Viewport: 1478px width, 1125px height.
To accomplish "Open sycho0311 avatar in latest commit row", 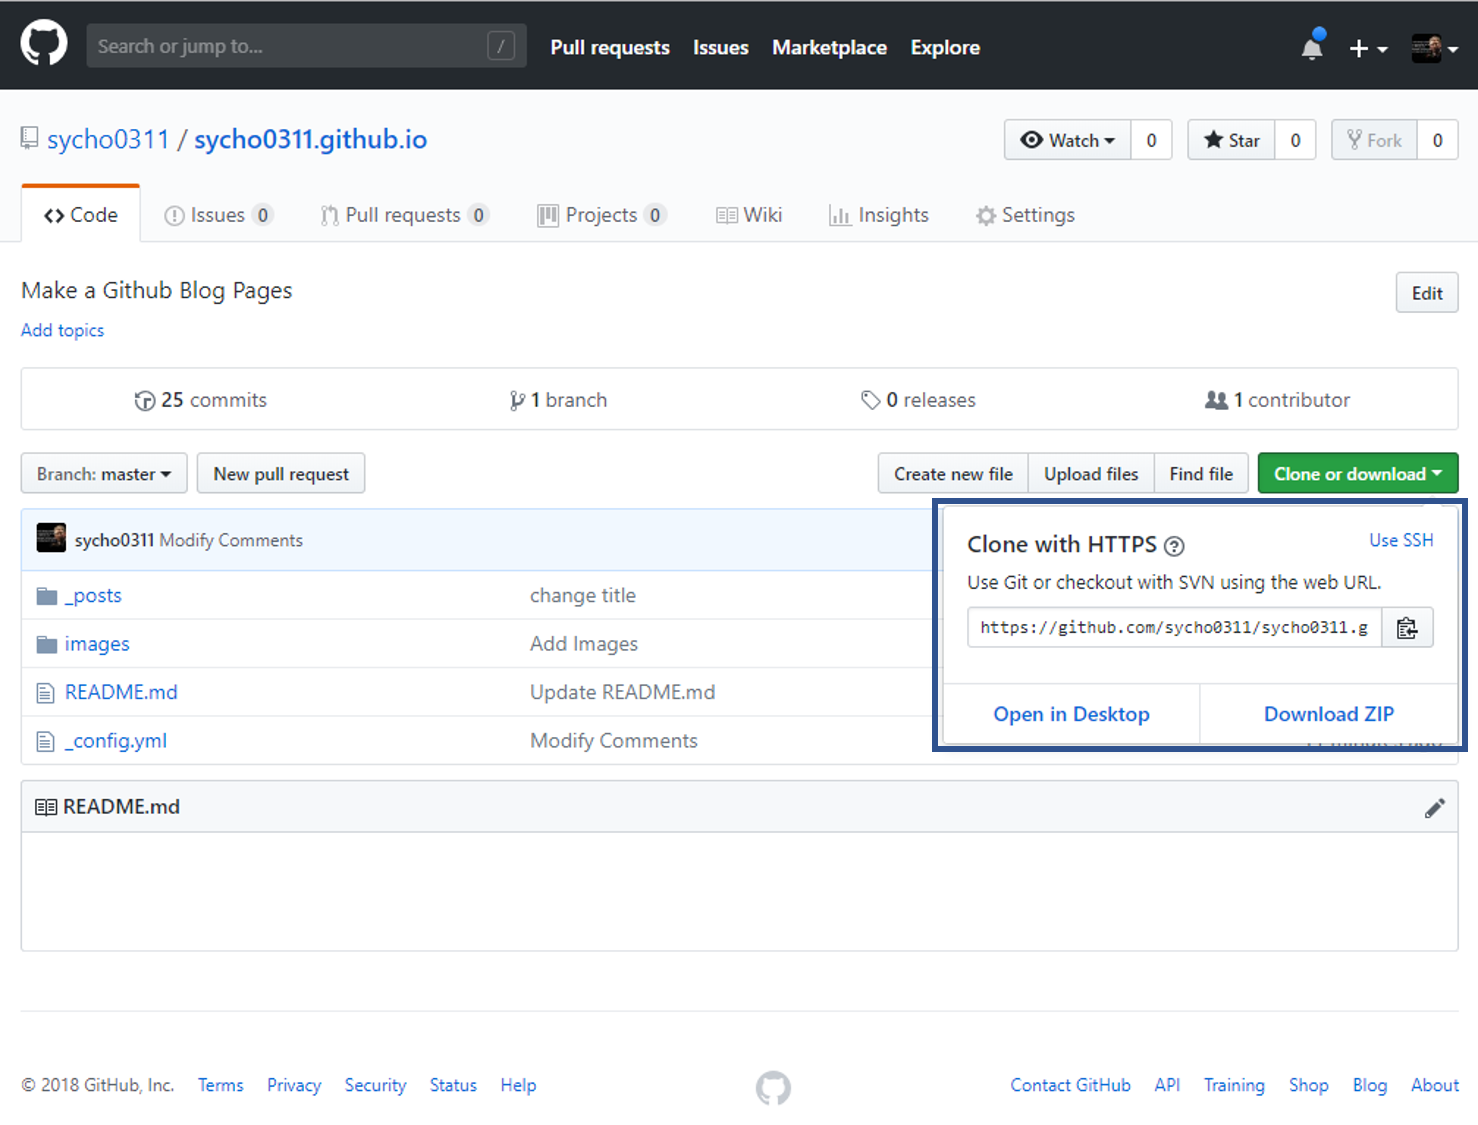I will tap(51, 538).
